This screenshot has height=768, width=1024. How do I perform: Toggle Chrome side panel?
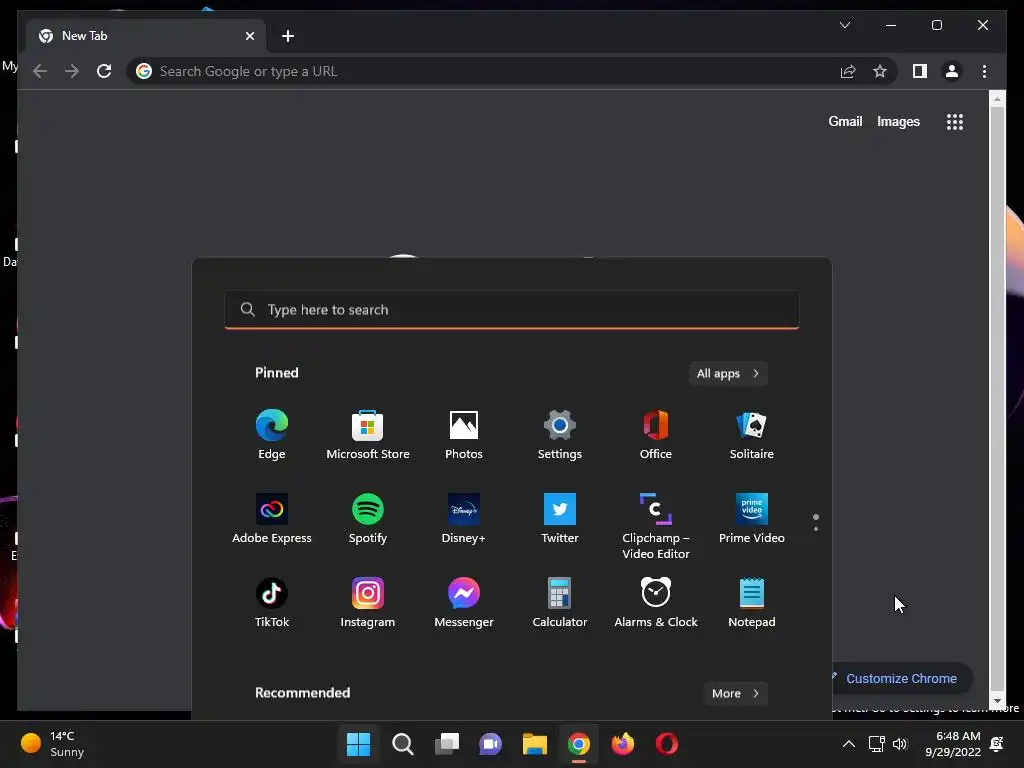(x=920, y=71)
